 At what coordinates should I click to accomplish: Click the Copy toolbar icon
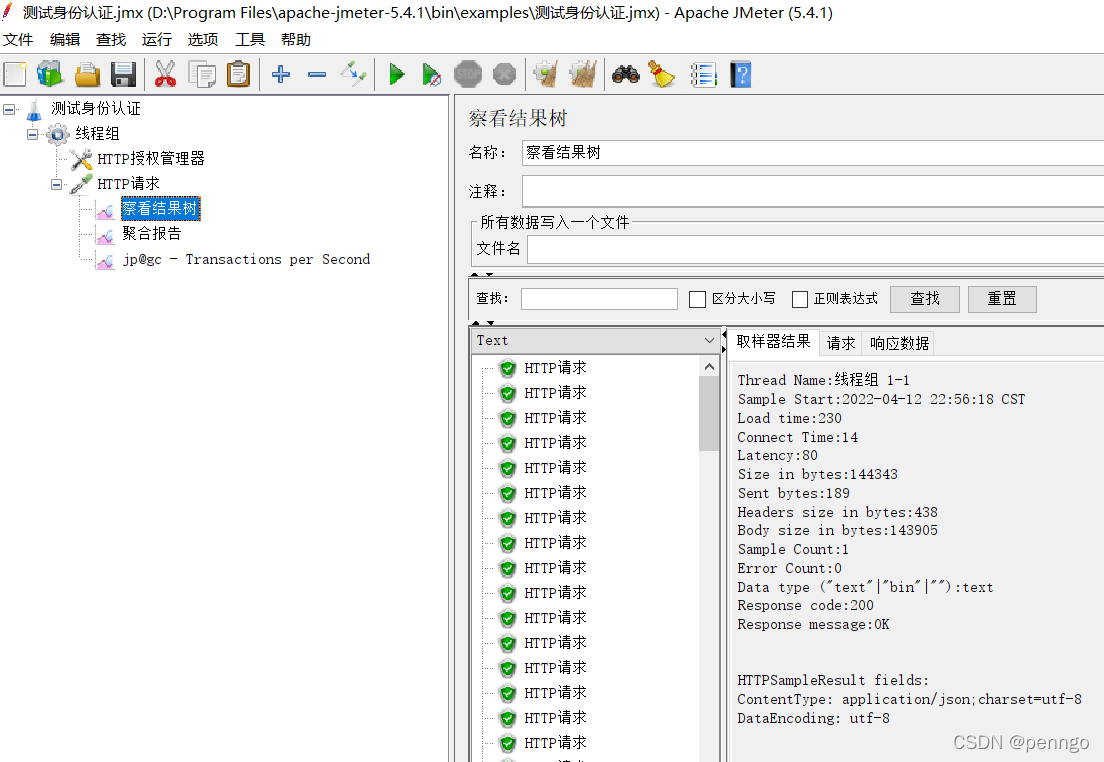202,74
